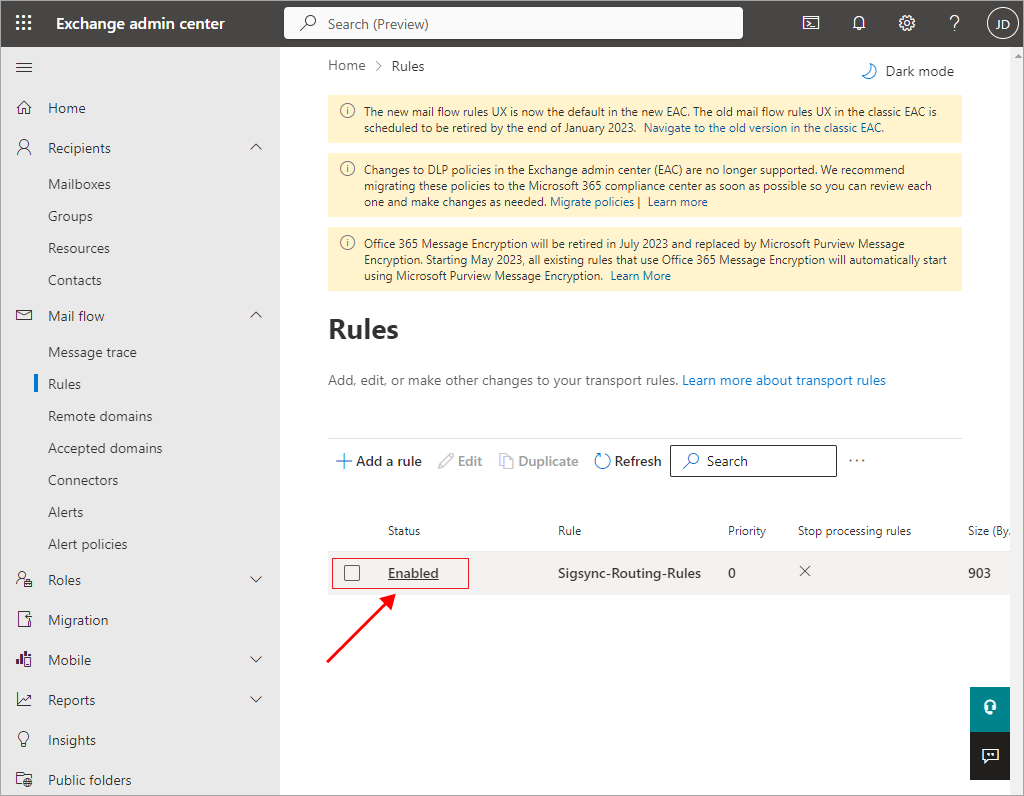The width and height of the screenshot is (1024, 796).
Task: Select Rules in the sidebar
Action: (x=64, y=384)
